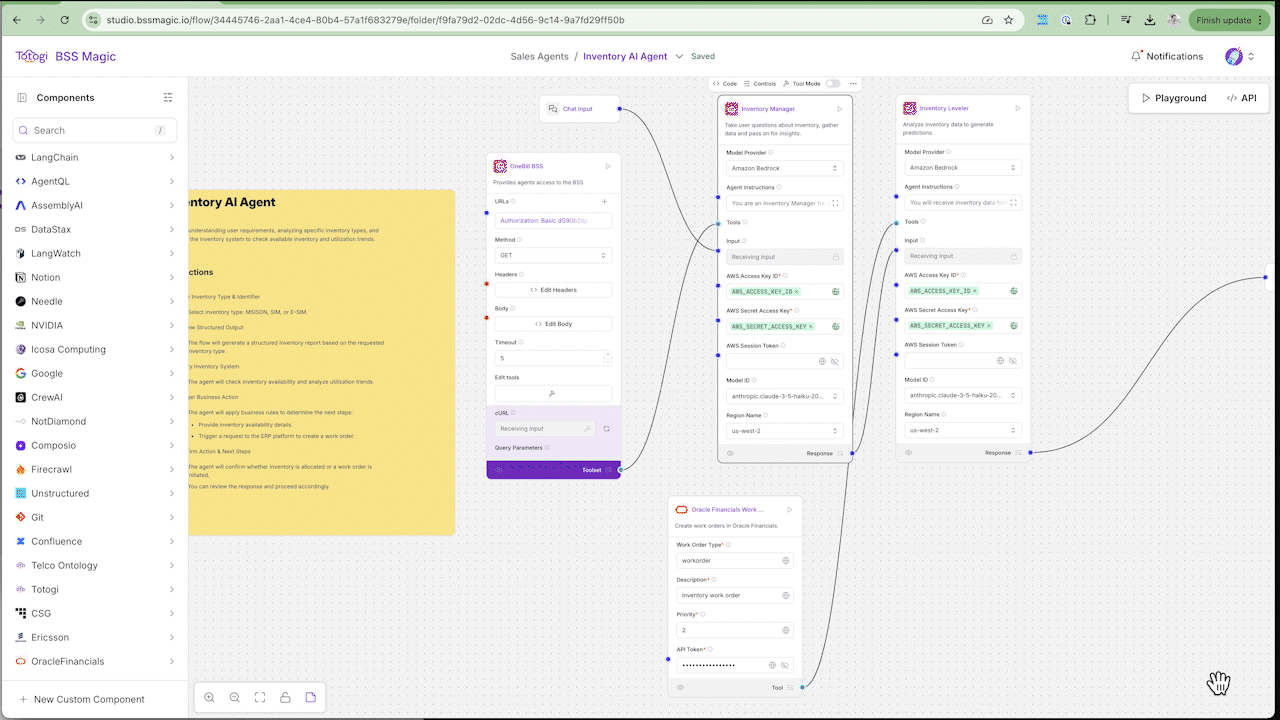Toggle the Tool Mode switch

(x=832, y=84)
